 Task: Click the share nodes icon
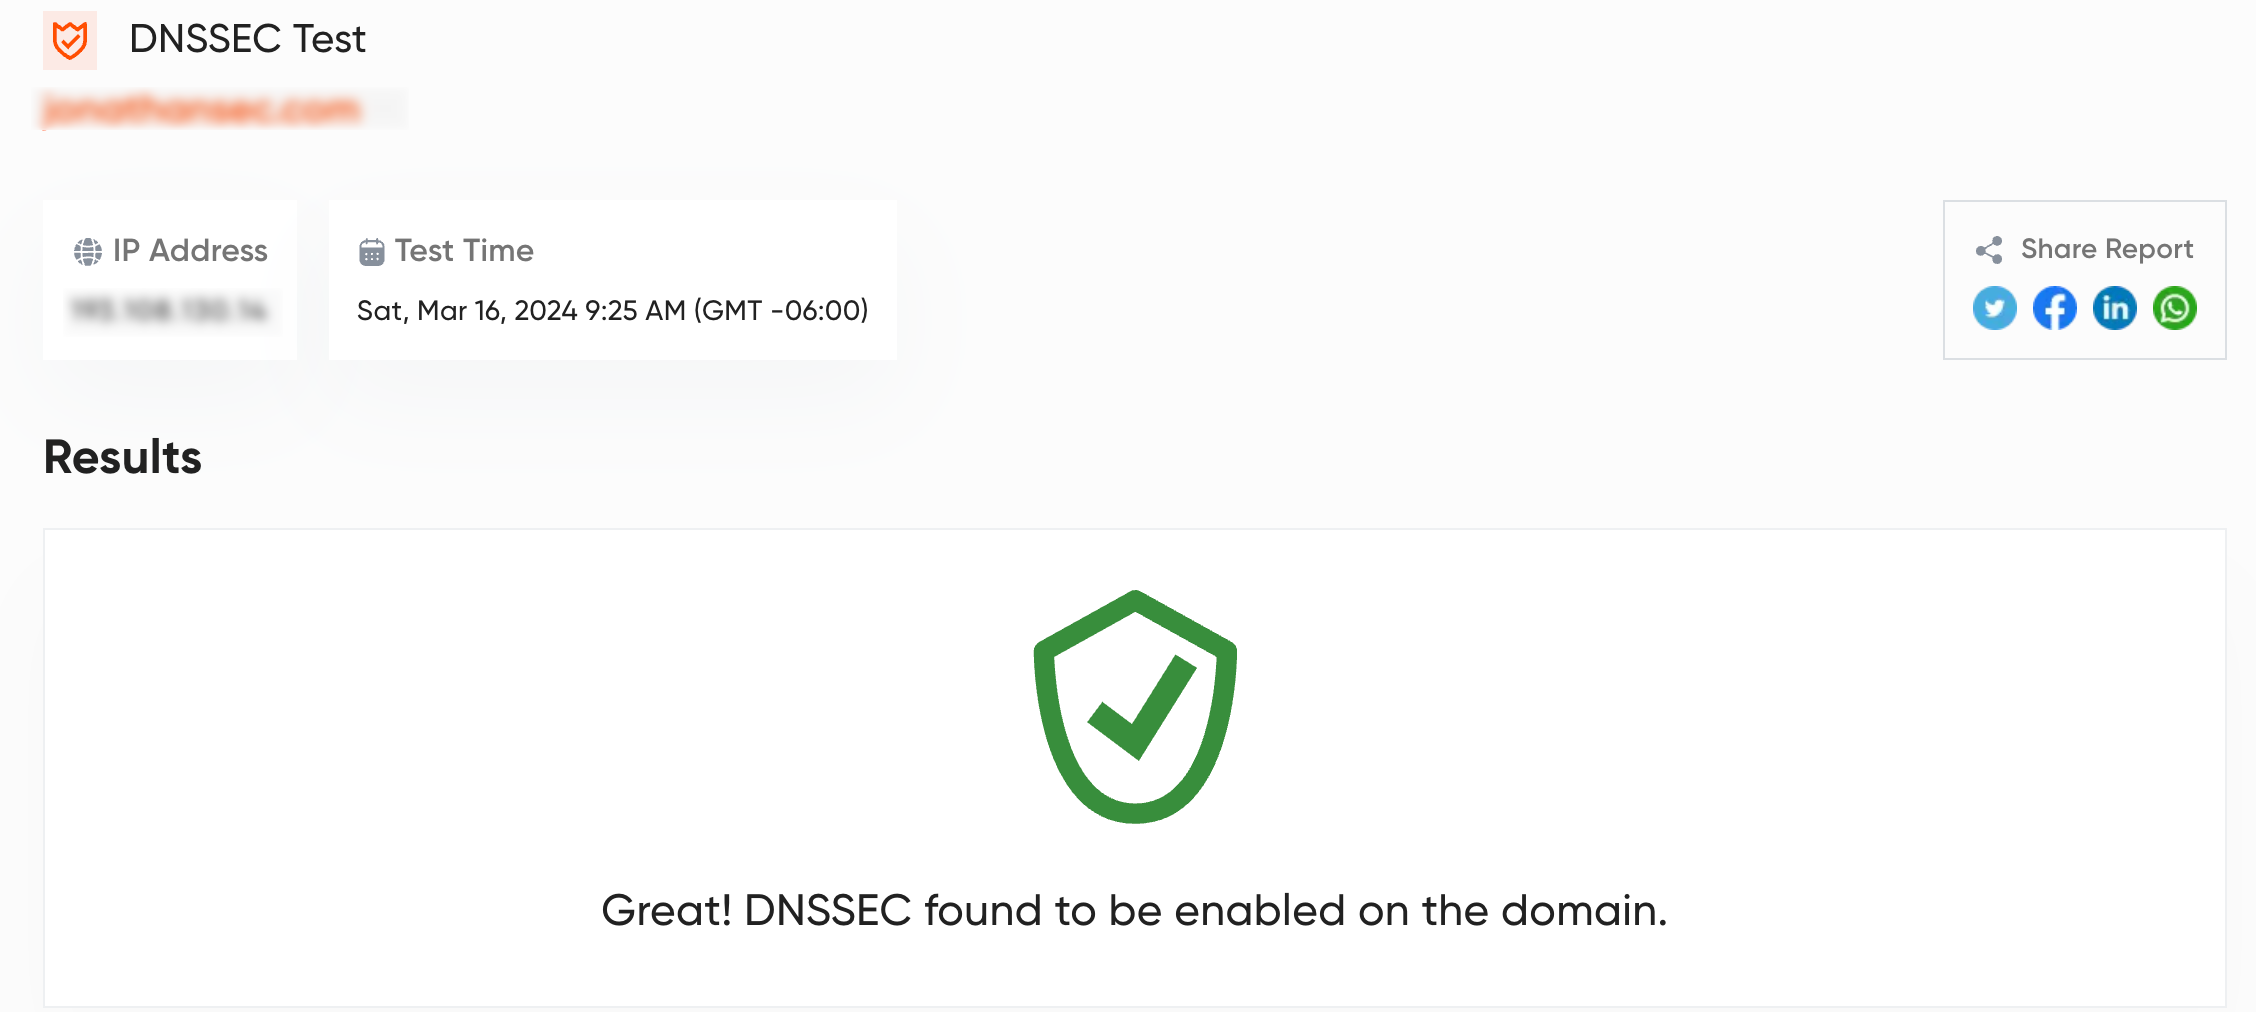(x=1989, y=250)
